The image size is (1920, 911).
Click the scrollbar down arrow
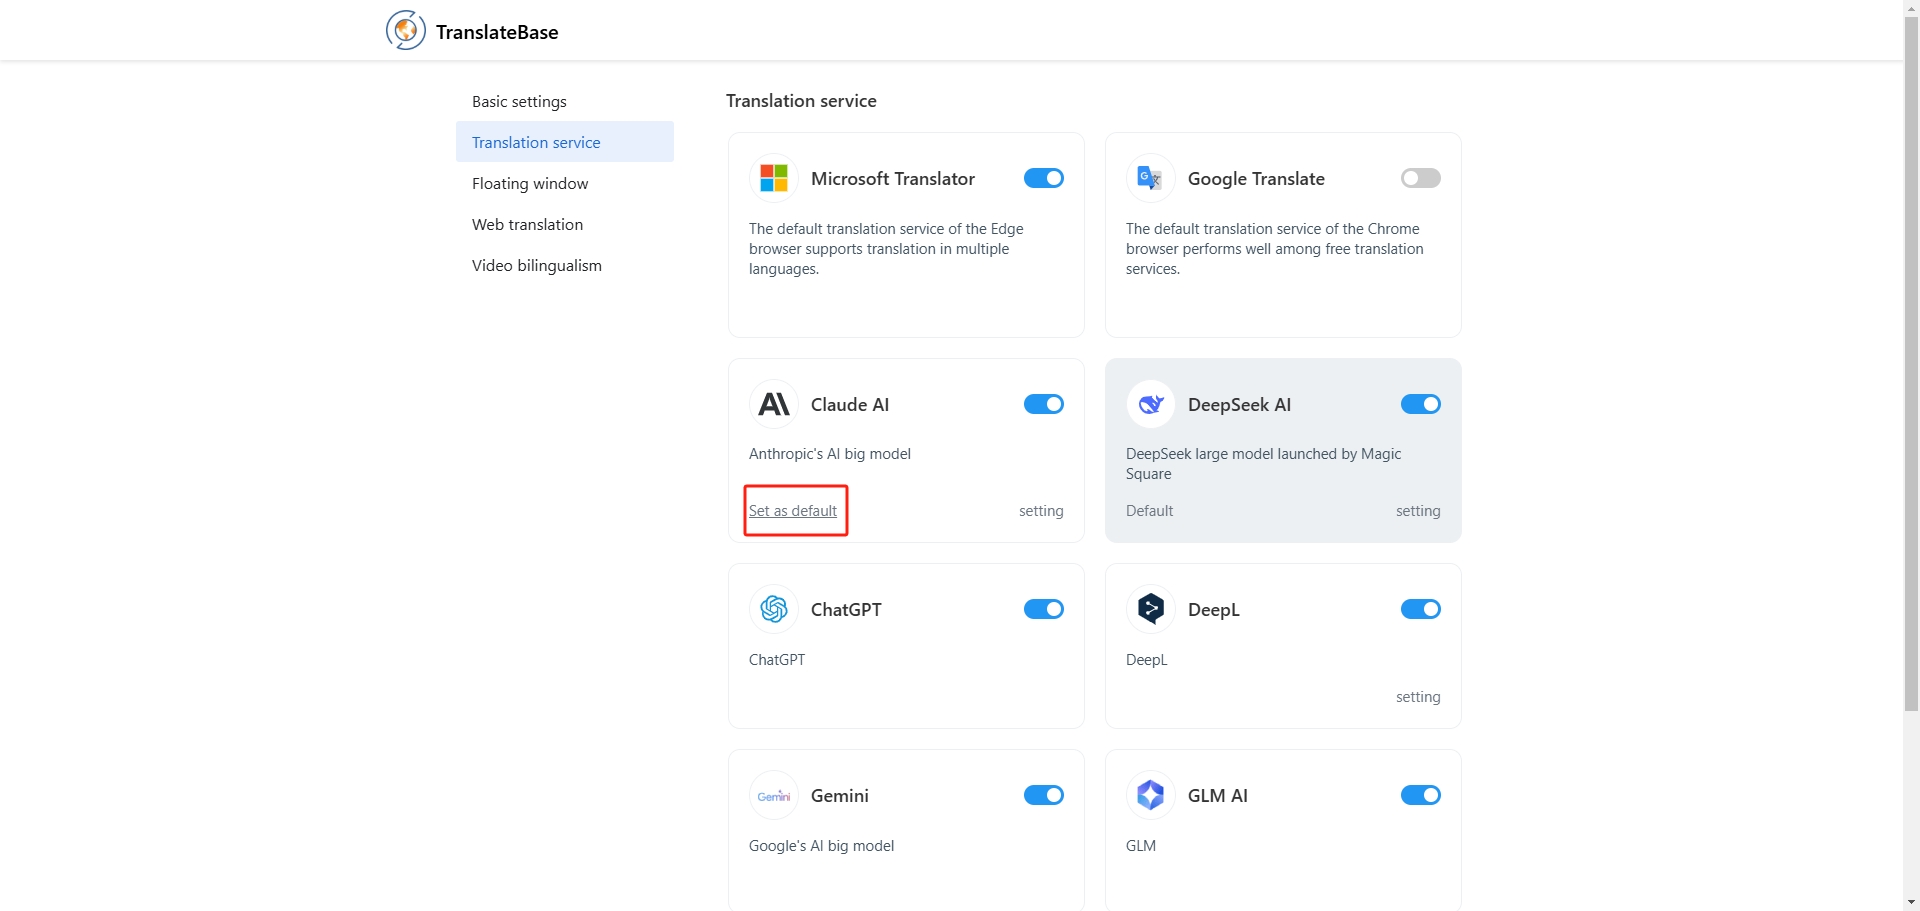click(x=1911, y=903)
